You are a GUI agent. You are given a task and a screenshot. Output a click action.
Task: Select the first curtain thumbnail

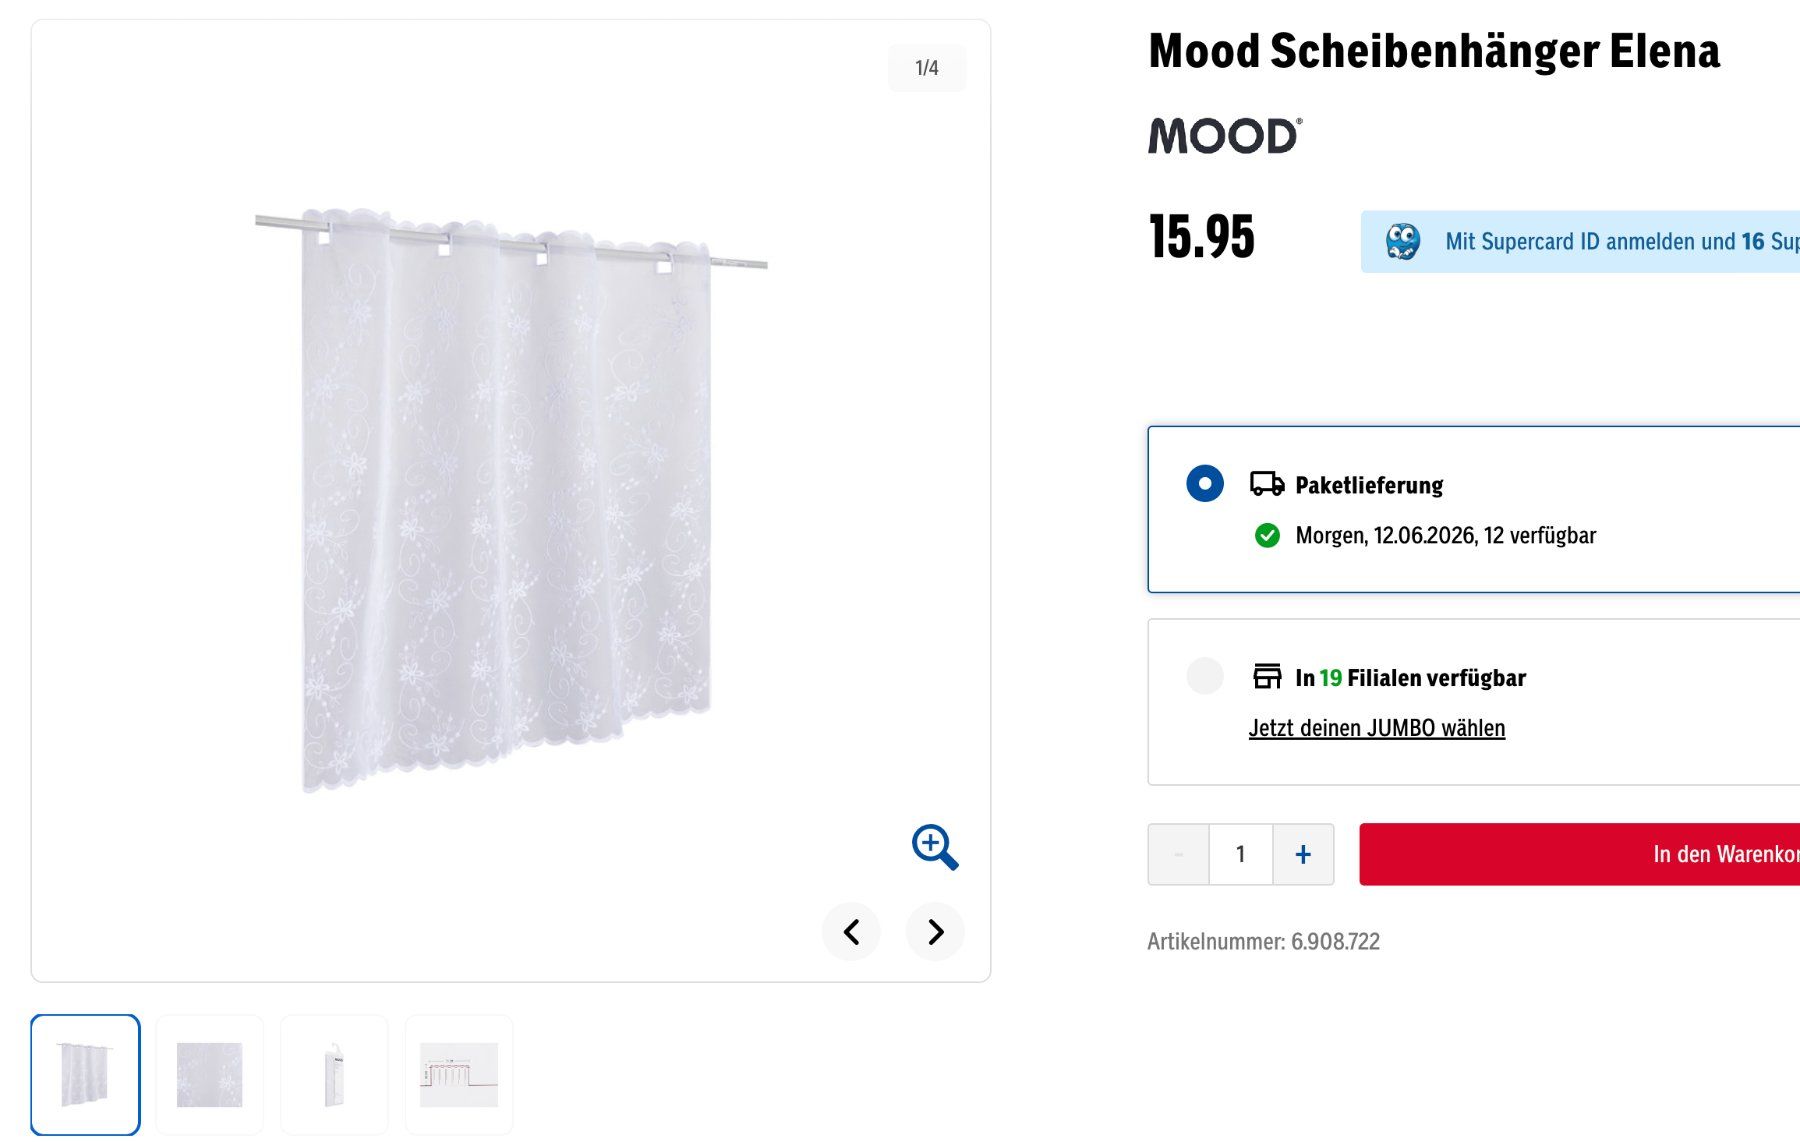coord(85,1075)
